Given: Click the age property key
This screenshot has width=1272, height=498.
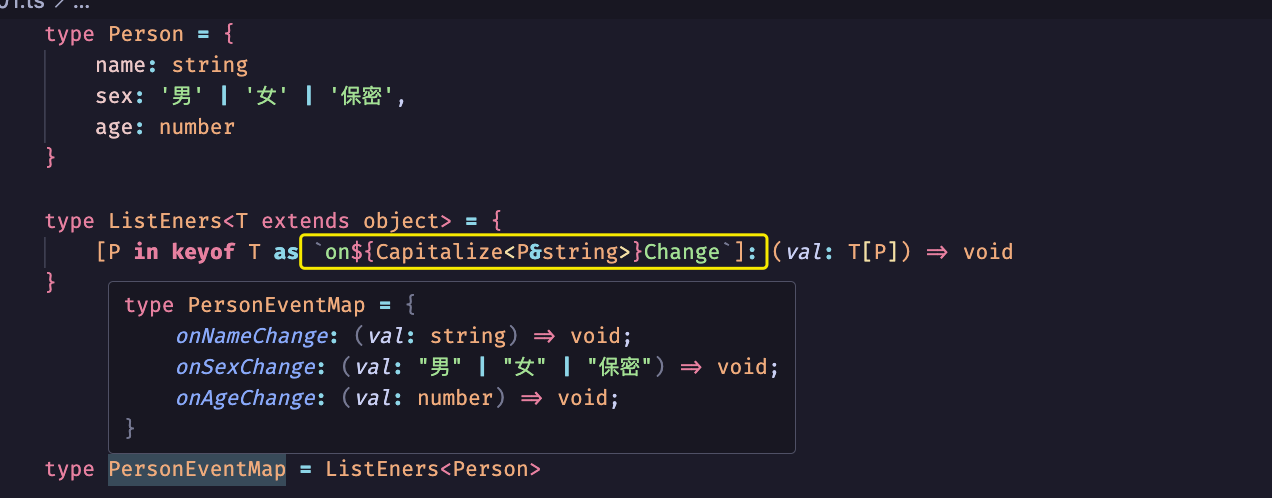Looking at the screenshot, I should [x=114, y=127].
